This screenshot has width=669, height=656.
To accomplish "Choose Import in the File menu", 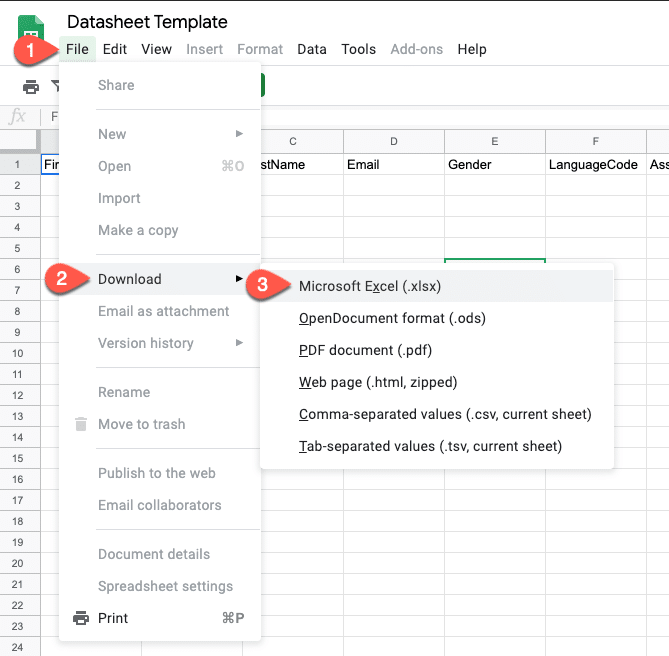I will click(x=160, y=198).
